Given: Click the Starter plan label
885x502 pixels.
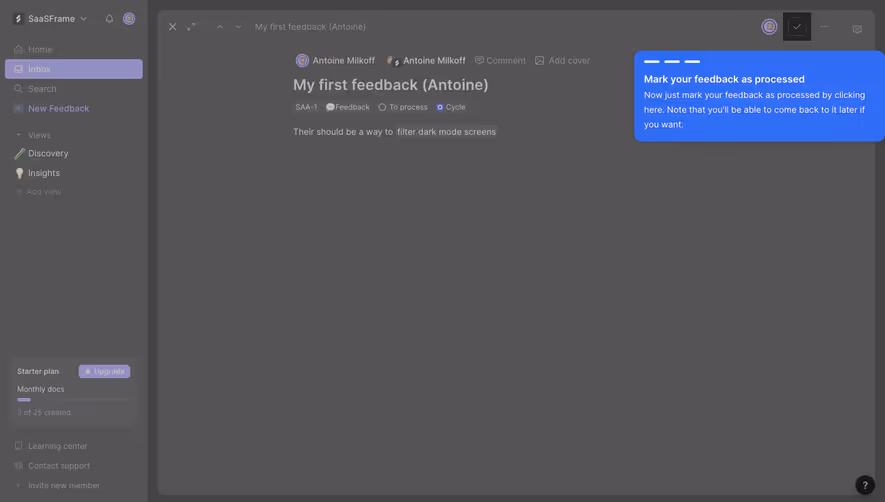Looking at the screenshot, I should click(38, 371).
